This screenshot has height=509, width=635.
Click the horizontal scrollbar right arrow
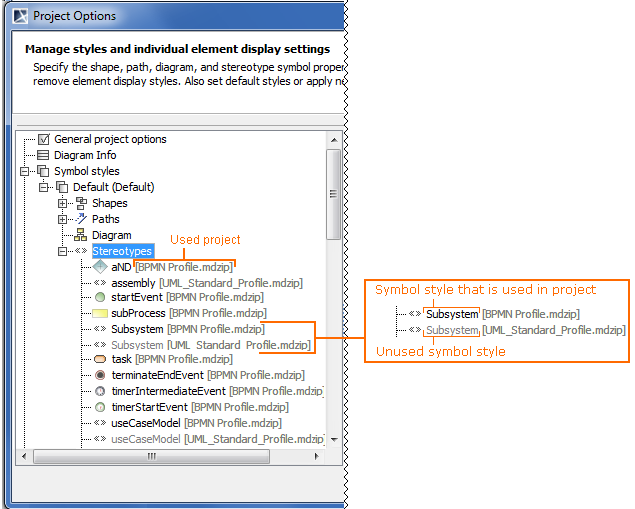[316, 456]
